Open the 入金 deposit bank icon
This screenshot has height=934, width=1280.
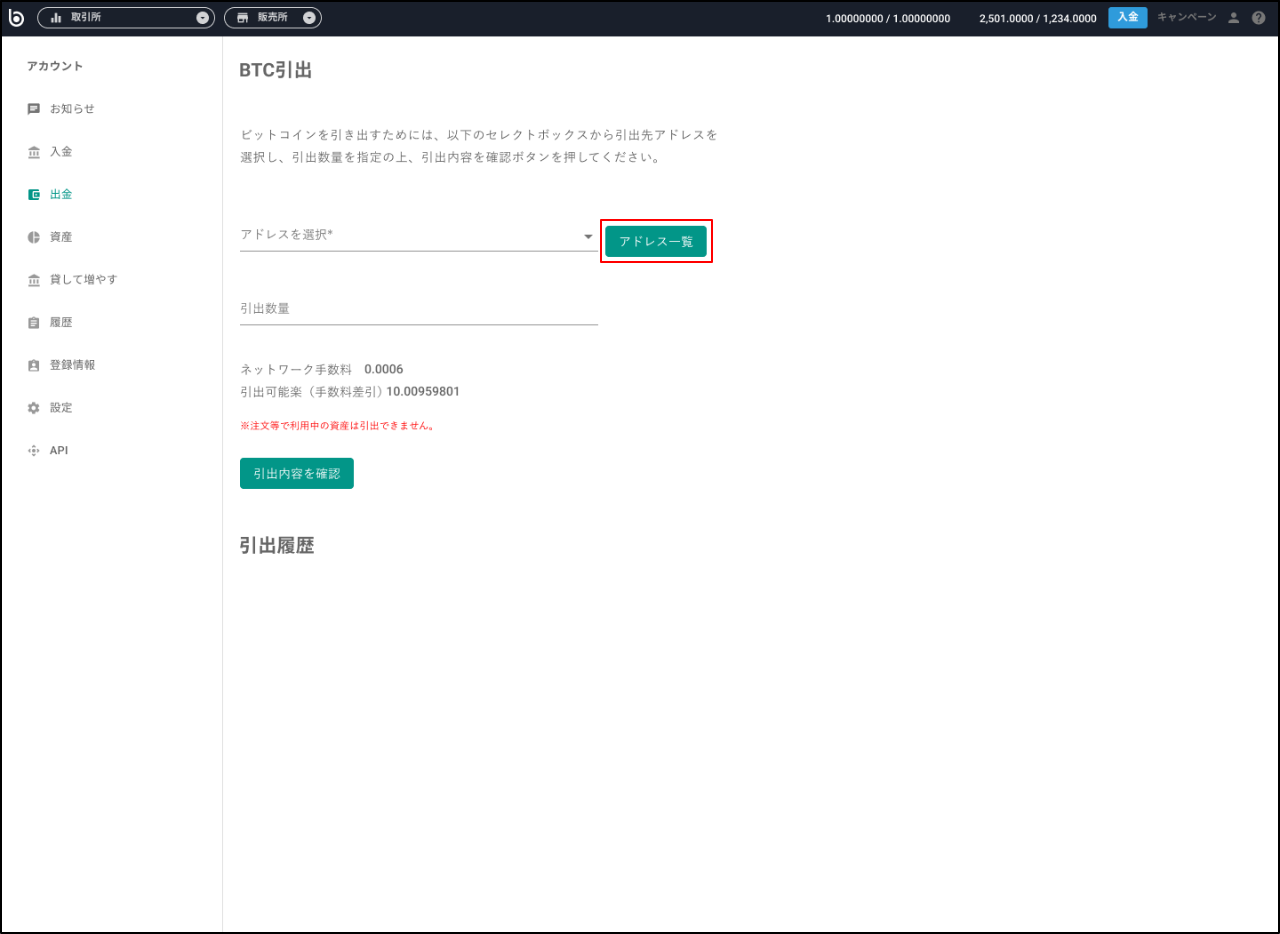[x=33, y=151]
